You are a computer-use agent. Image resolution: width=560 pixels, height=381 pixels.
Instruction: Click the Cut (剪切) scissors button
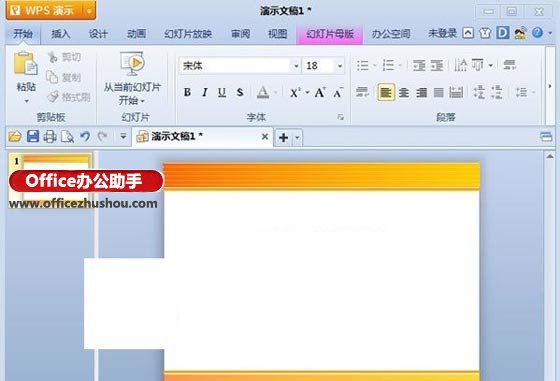[x=64, y=57]
